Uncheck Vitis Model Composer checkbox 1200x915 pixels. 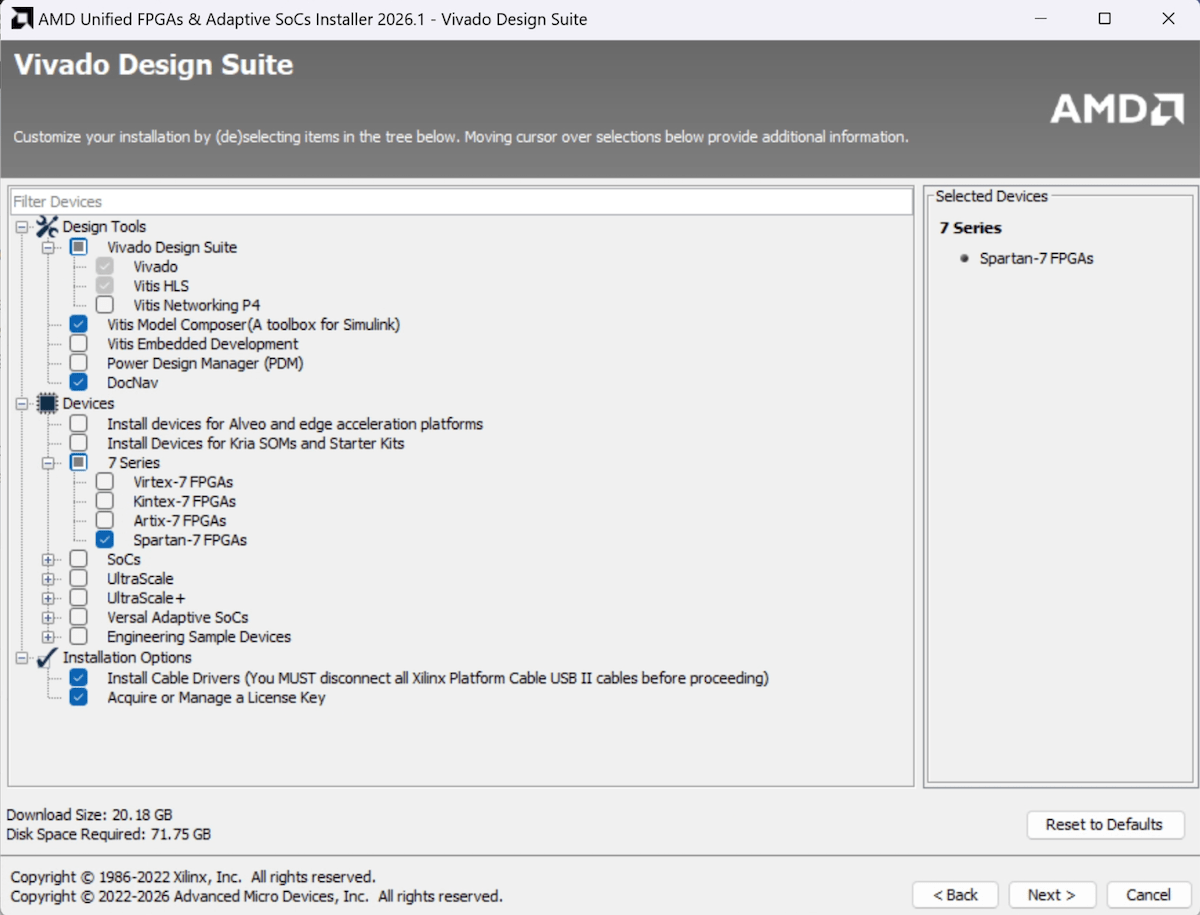pyautogui.click(x=79, y=325)
